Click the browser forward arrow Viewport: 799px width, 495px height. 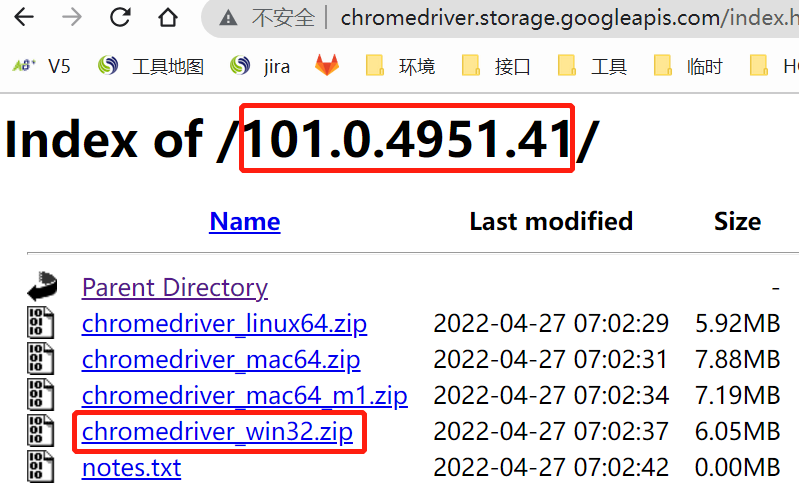(72, 17)
